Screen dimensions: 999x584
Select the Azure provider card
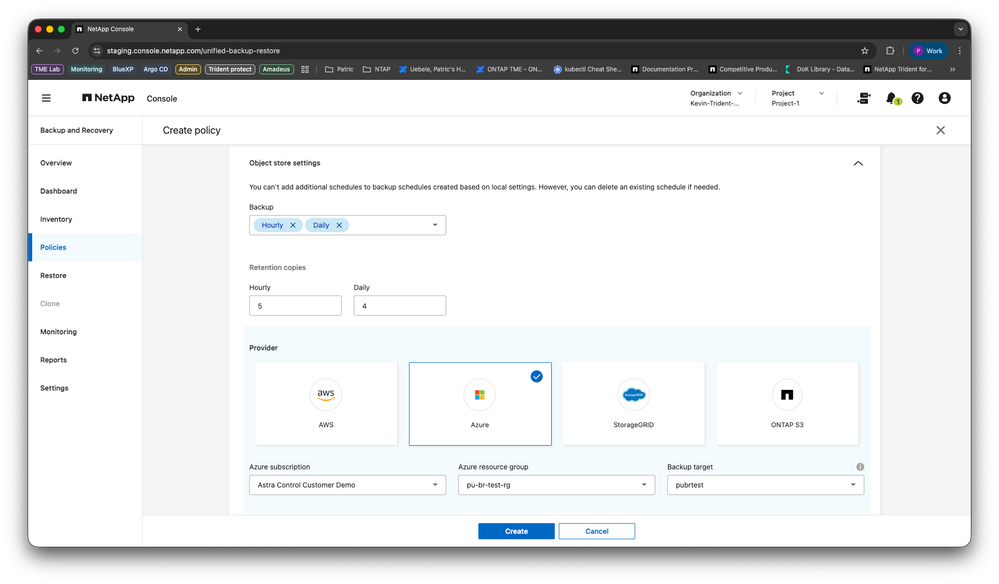[x=480, y=404]
